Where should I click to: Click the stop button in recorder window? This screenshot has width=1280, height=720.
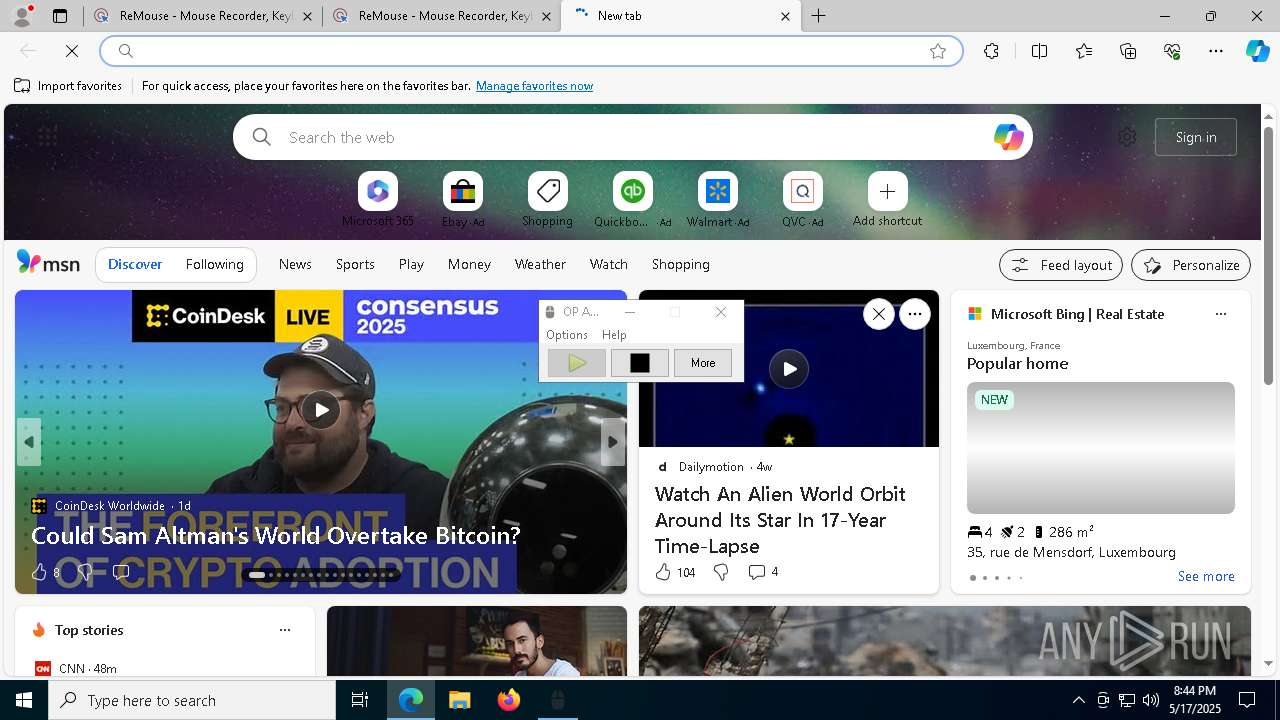coord(640,363)
